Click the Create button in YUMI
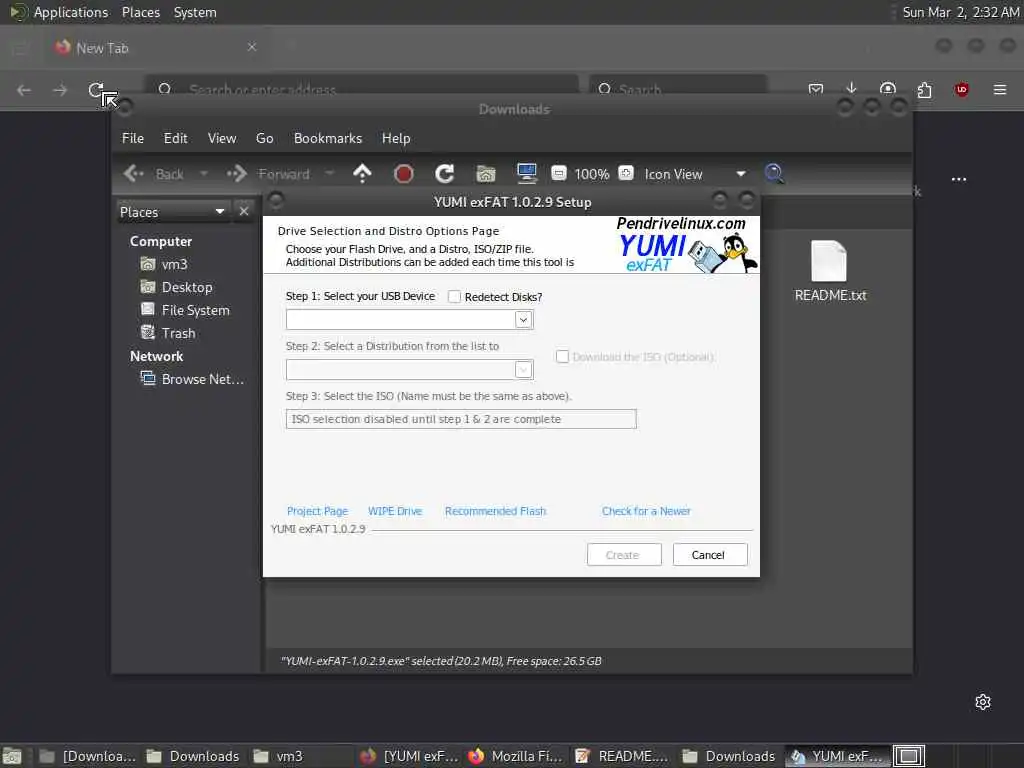The image size is (1024, 768). (x=624, y=554)
